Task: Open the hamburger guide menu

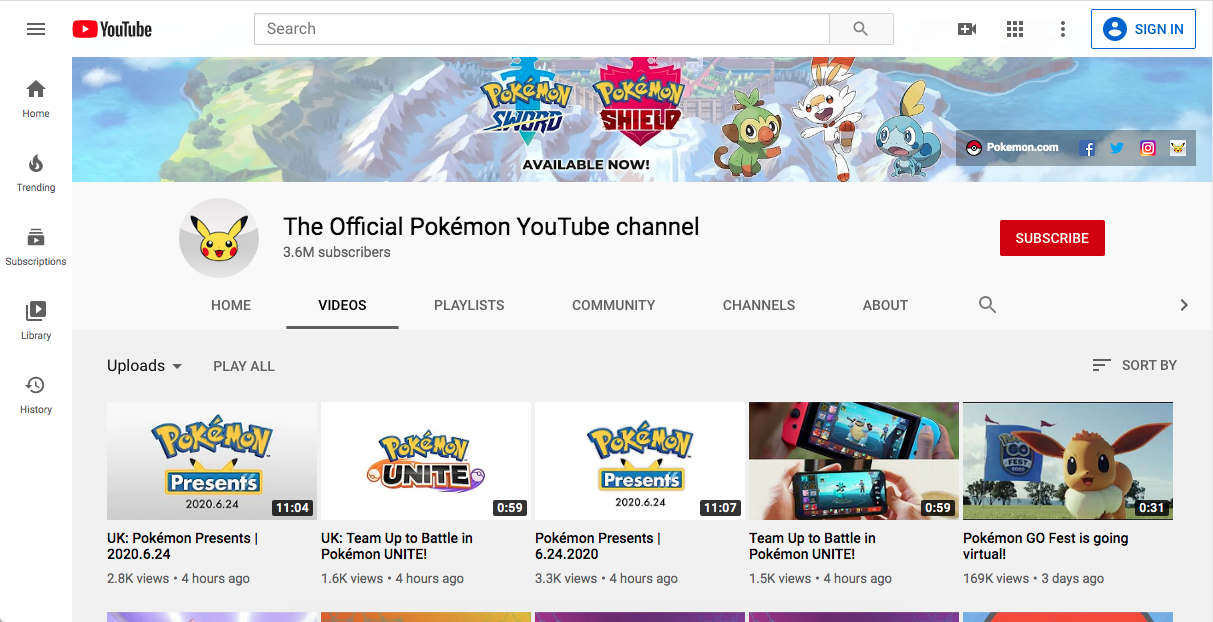Action: [x=36, y=29]
